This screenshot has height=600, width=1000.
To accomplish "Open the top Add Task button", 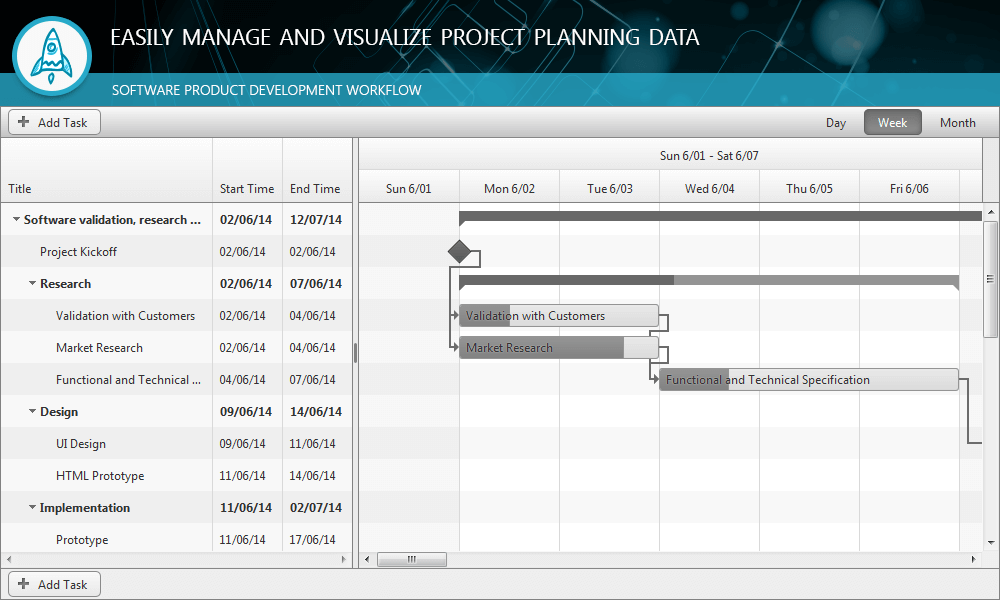I will coord(54,121).
